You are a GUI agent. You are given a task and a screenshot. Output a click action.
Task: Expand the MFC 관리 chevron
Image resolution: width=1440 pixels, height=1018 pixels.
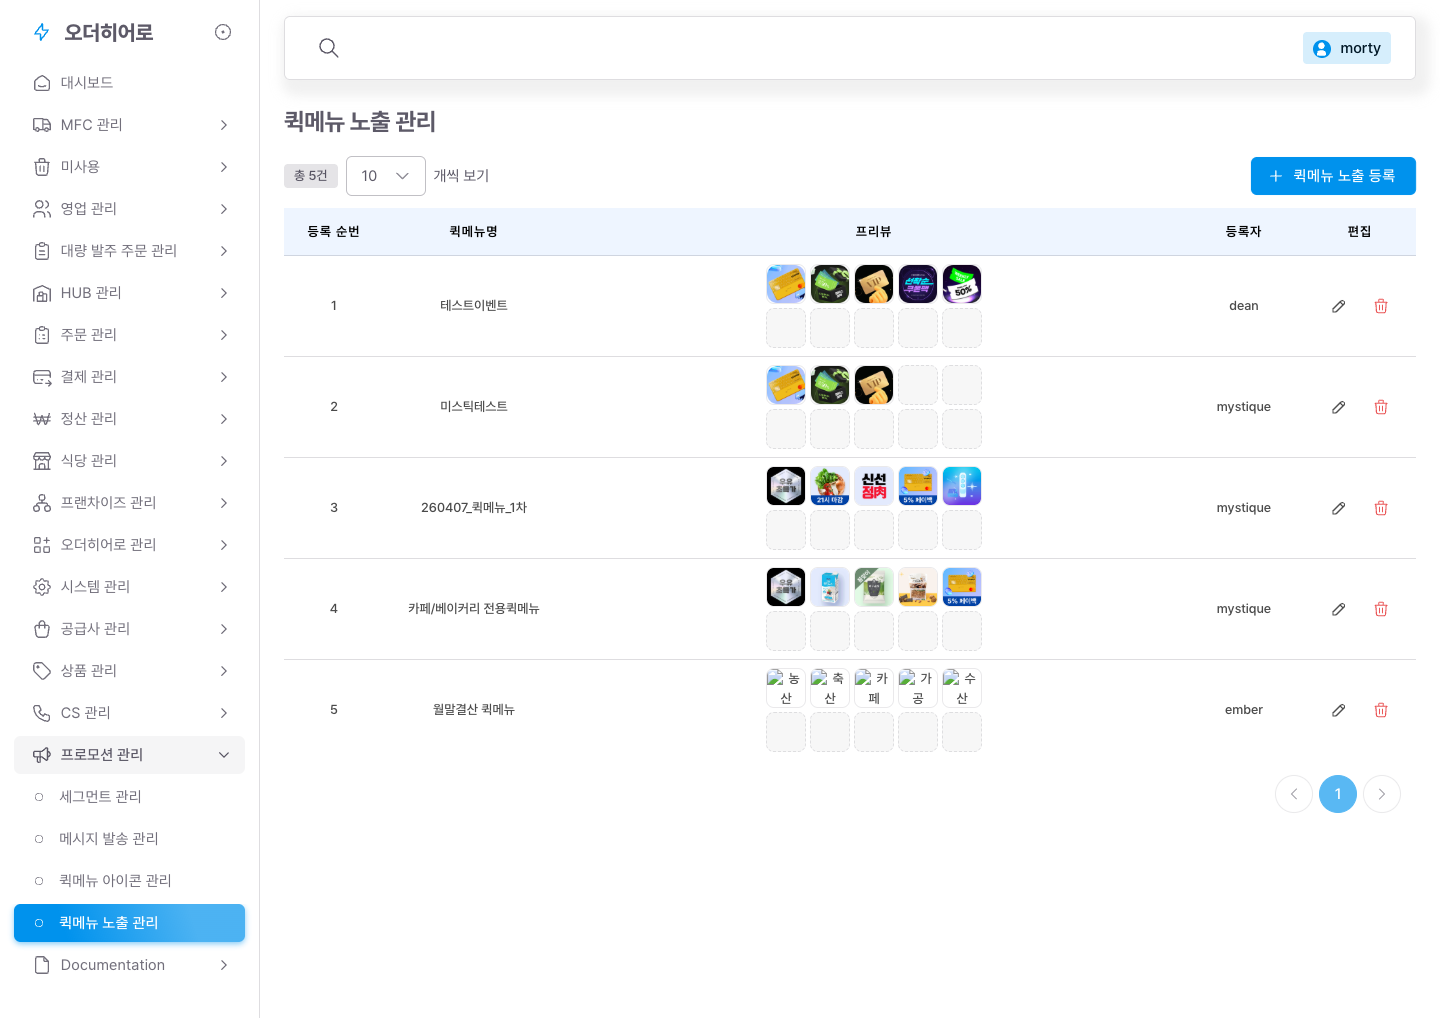pos(224,125)
